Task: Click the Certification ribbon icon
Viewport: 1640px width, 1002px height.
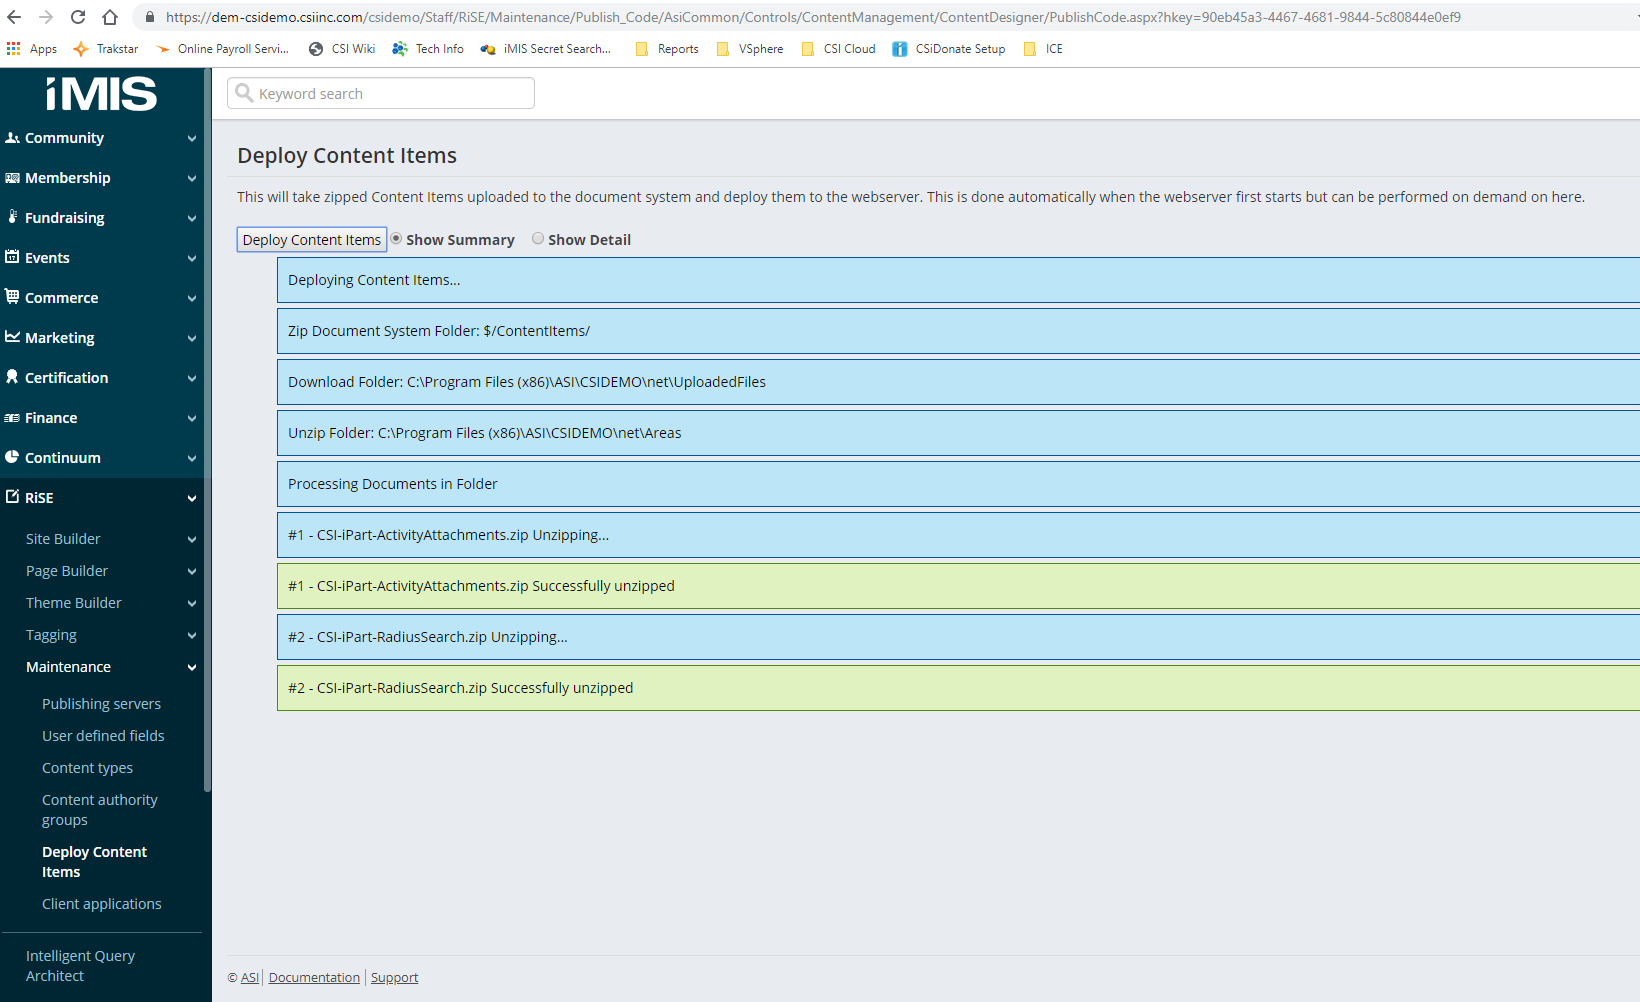Action: [12, 377]
